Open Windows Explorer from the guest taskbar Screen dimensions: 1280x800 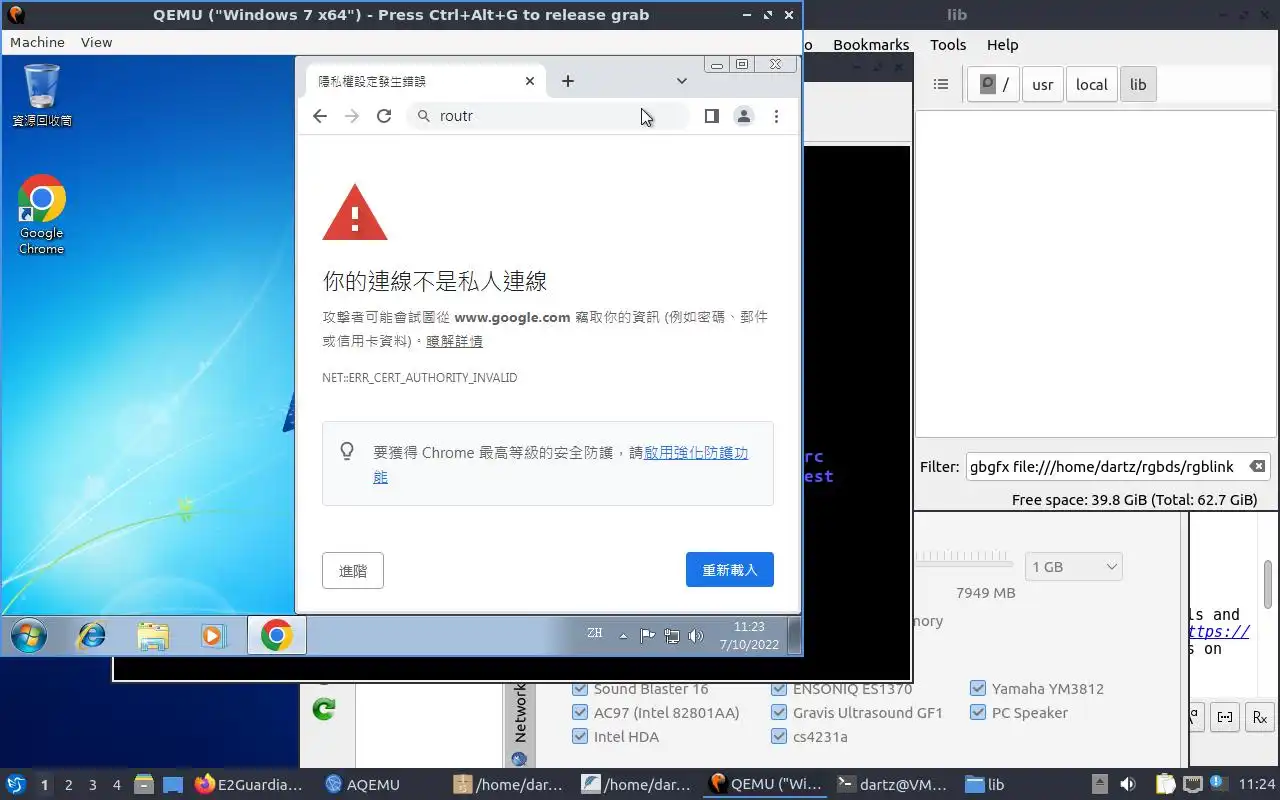click(153, 636)
